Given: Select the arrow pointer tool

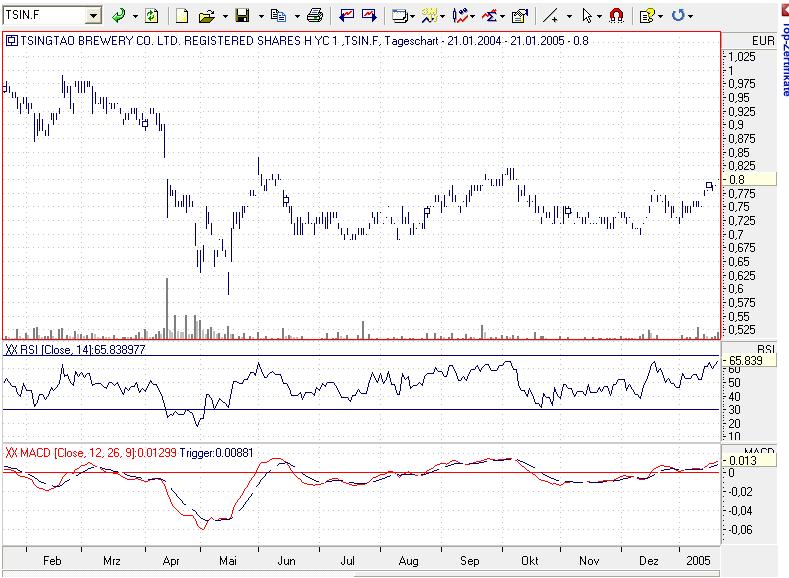Looking at the screenshot, I should (587, 16).
